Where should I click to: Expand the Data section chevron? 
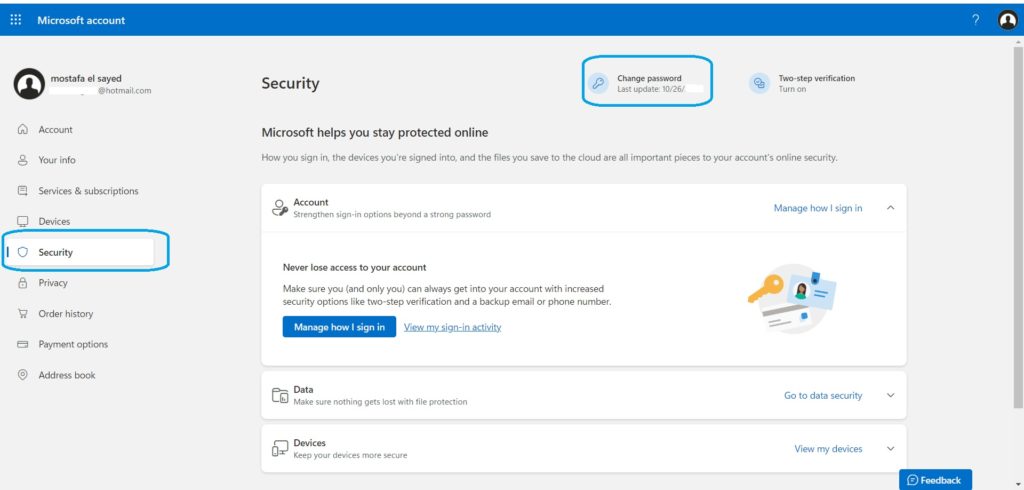click(x=891, y=395)
